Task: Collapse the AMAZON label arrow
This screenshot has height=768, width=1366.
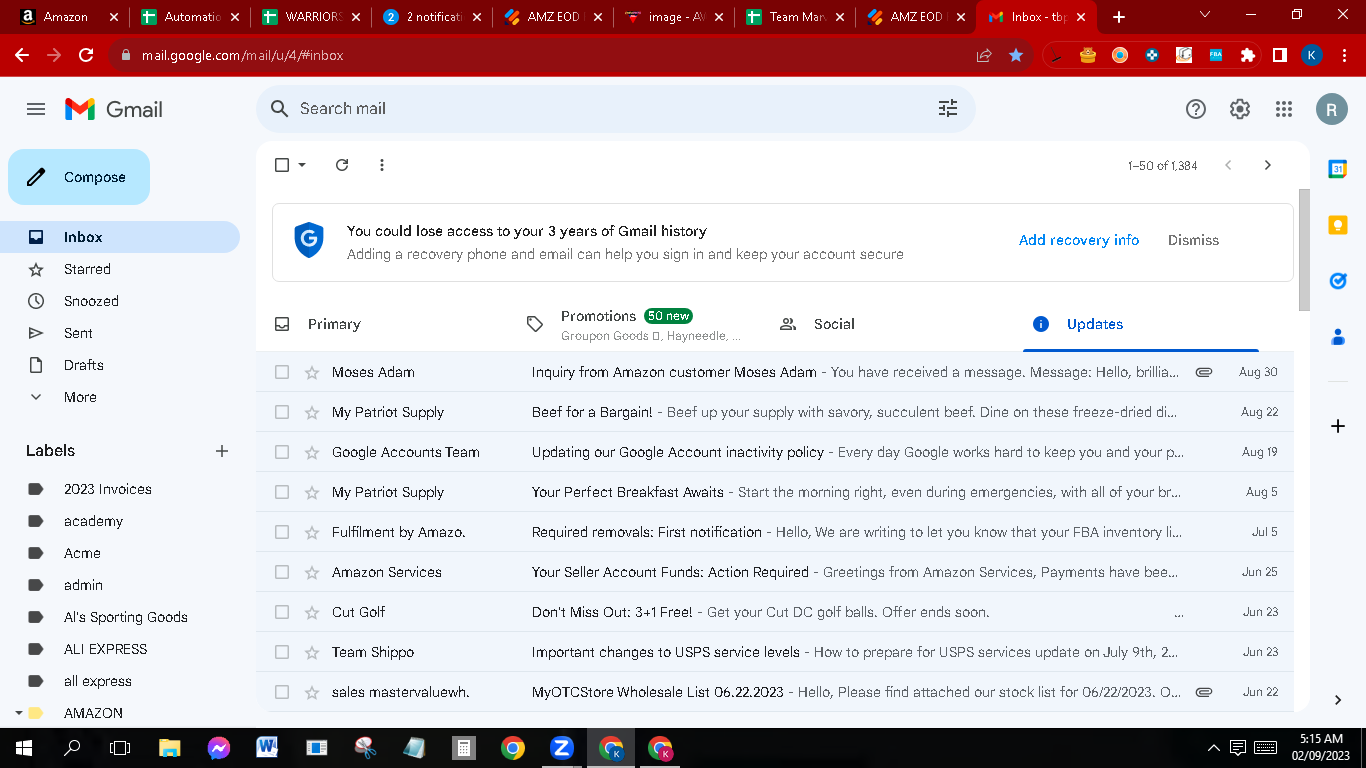Action: point(18,713)
